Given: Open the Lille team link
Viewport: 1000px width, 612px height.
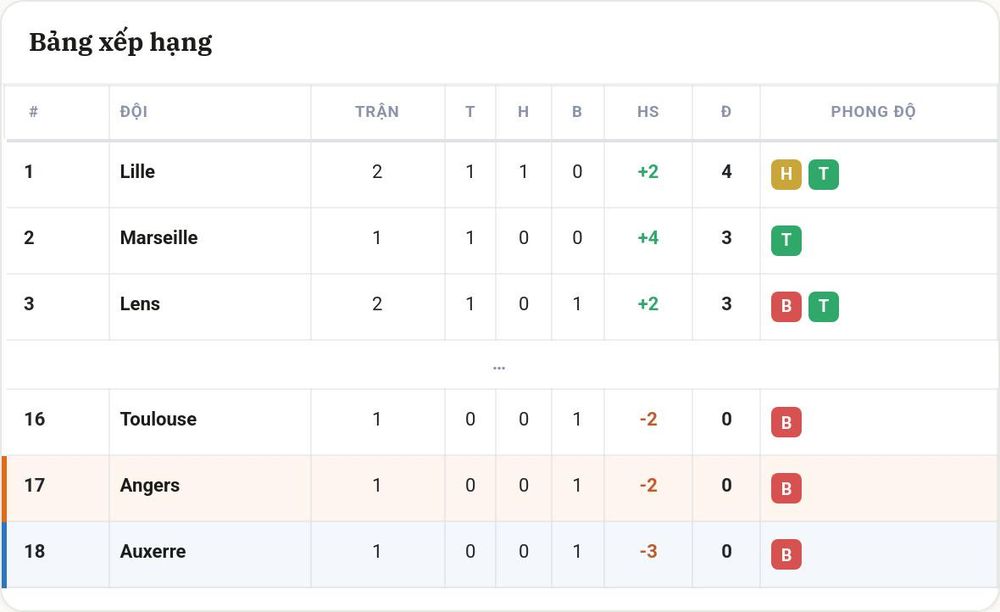Looking at the screenshot, I should [x=137, y=171].
